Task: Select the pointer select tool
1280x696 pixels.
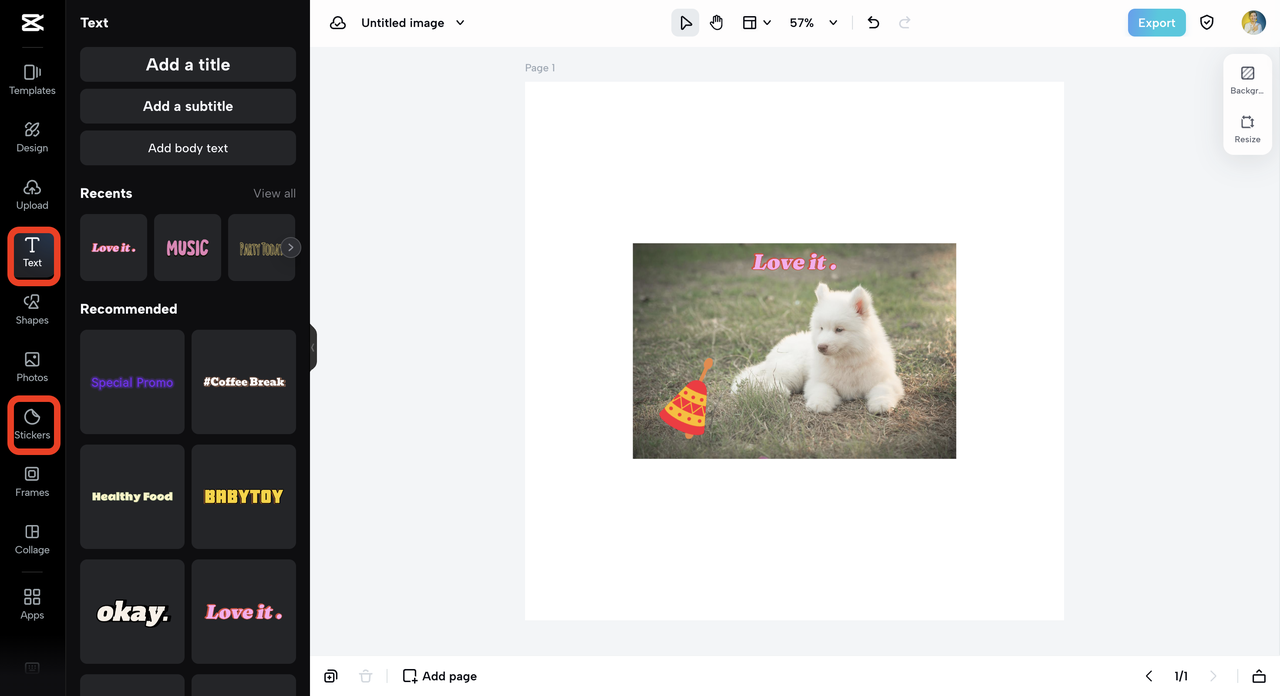Action: 685,23
